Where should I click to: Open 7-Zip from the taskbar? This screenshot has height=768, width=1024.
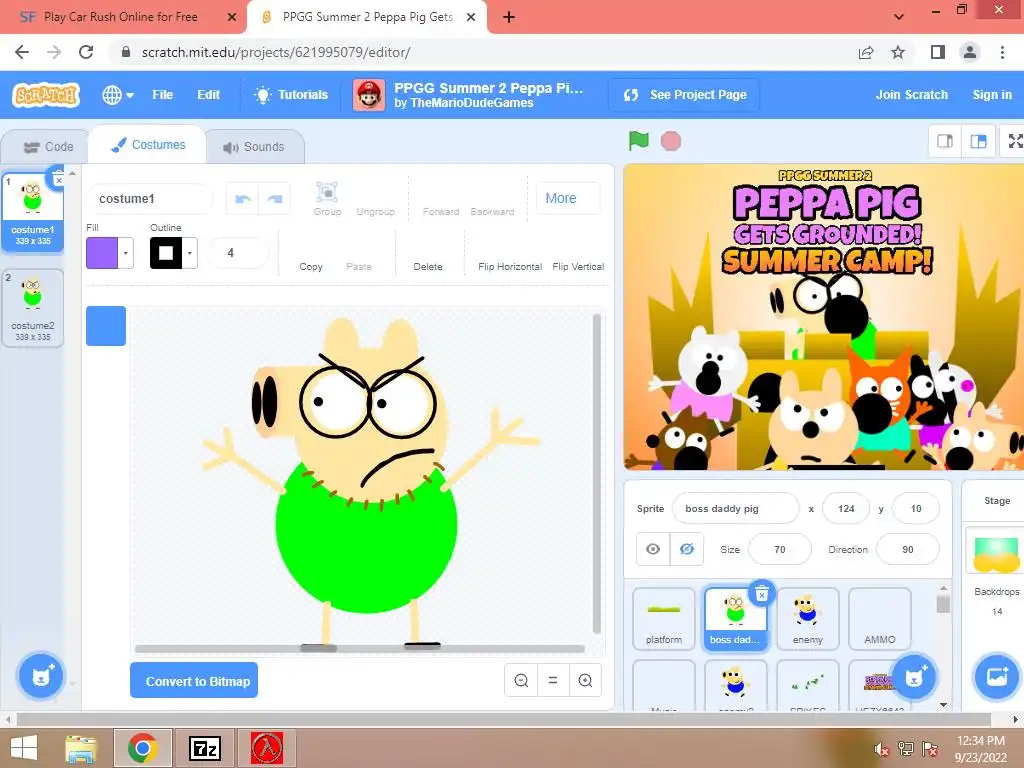click(x=205, y=748)
